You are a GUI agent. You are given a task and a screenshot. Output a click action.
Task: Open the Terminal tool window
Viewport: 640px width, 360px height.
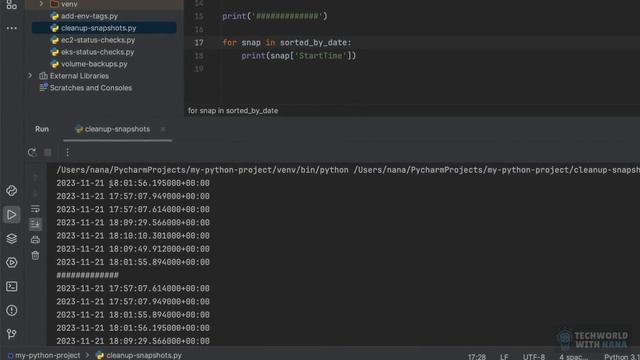(x=11, y=287)
